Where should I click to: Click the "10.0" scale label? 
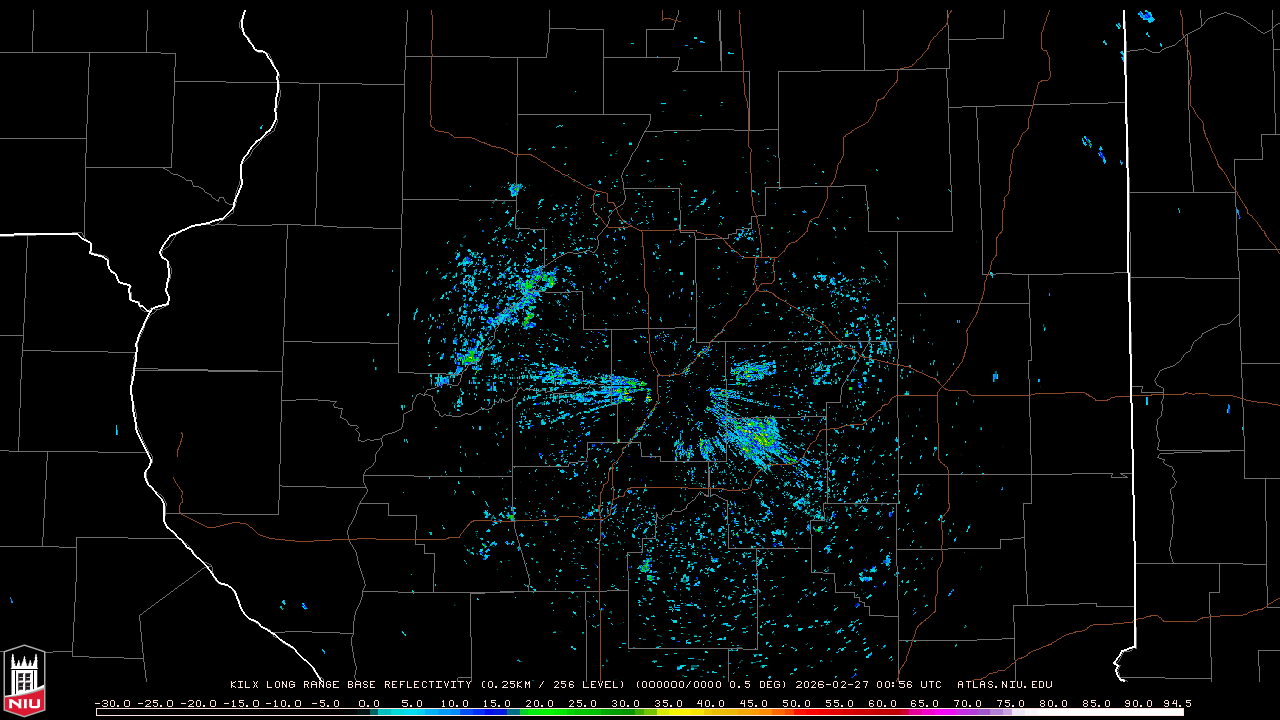455,703
